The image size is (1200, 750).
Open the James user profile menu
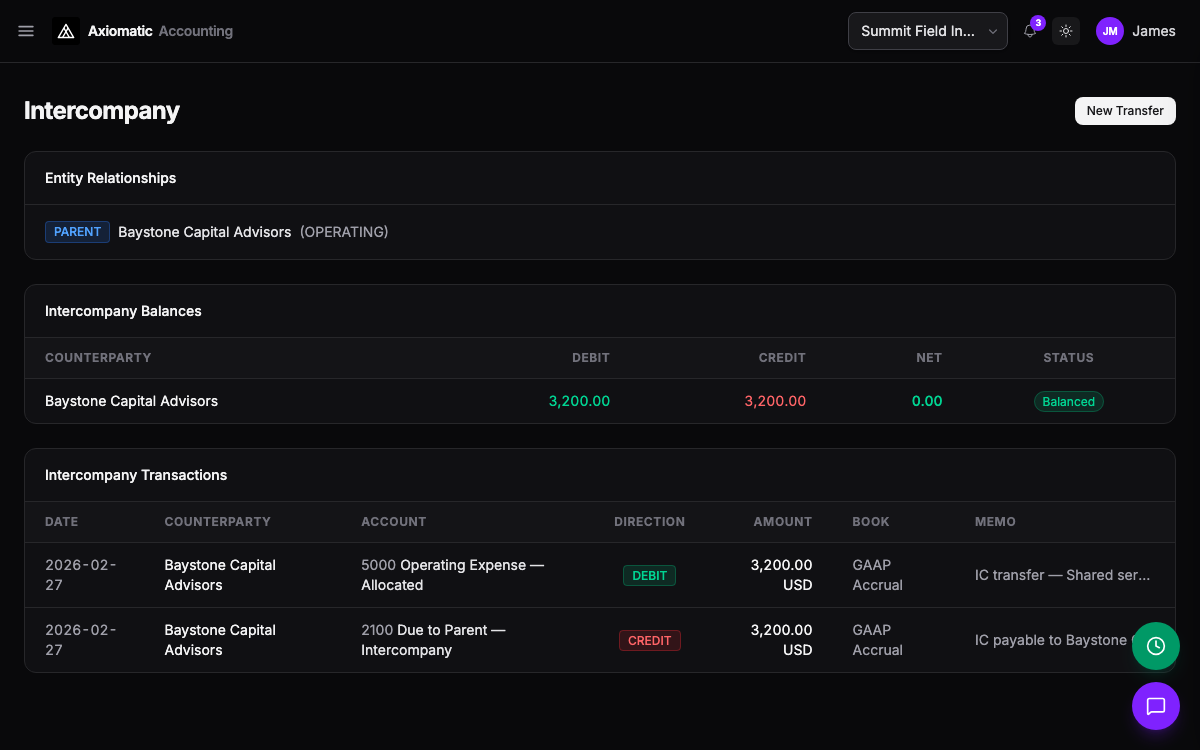pyautogui.click(x=1136, y=31)
